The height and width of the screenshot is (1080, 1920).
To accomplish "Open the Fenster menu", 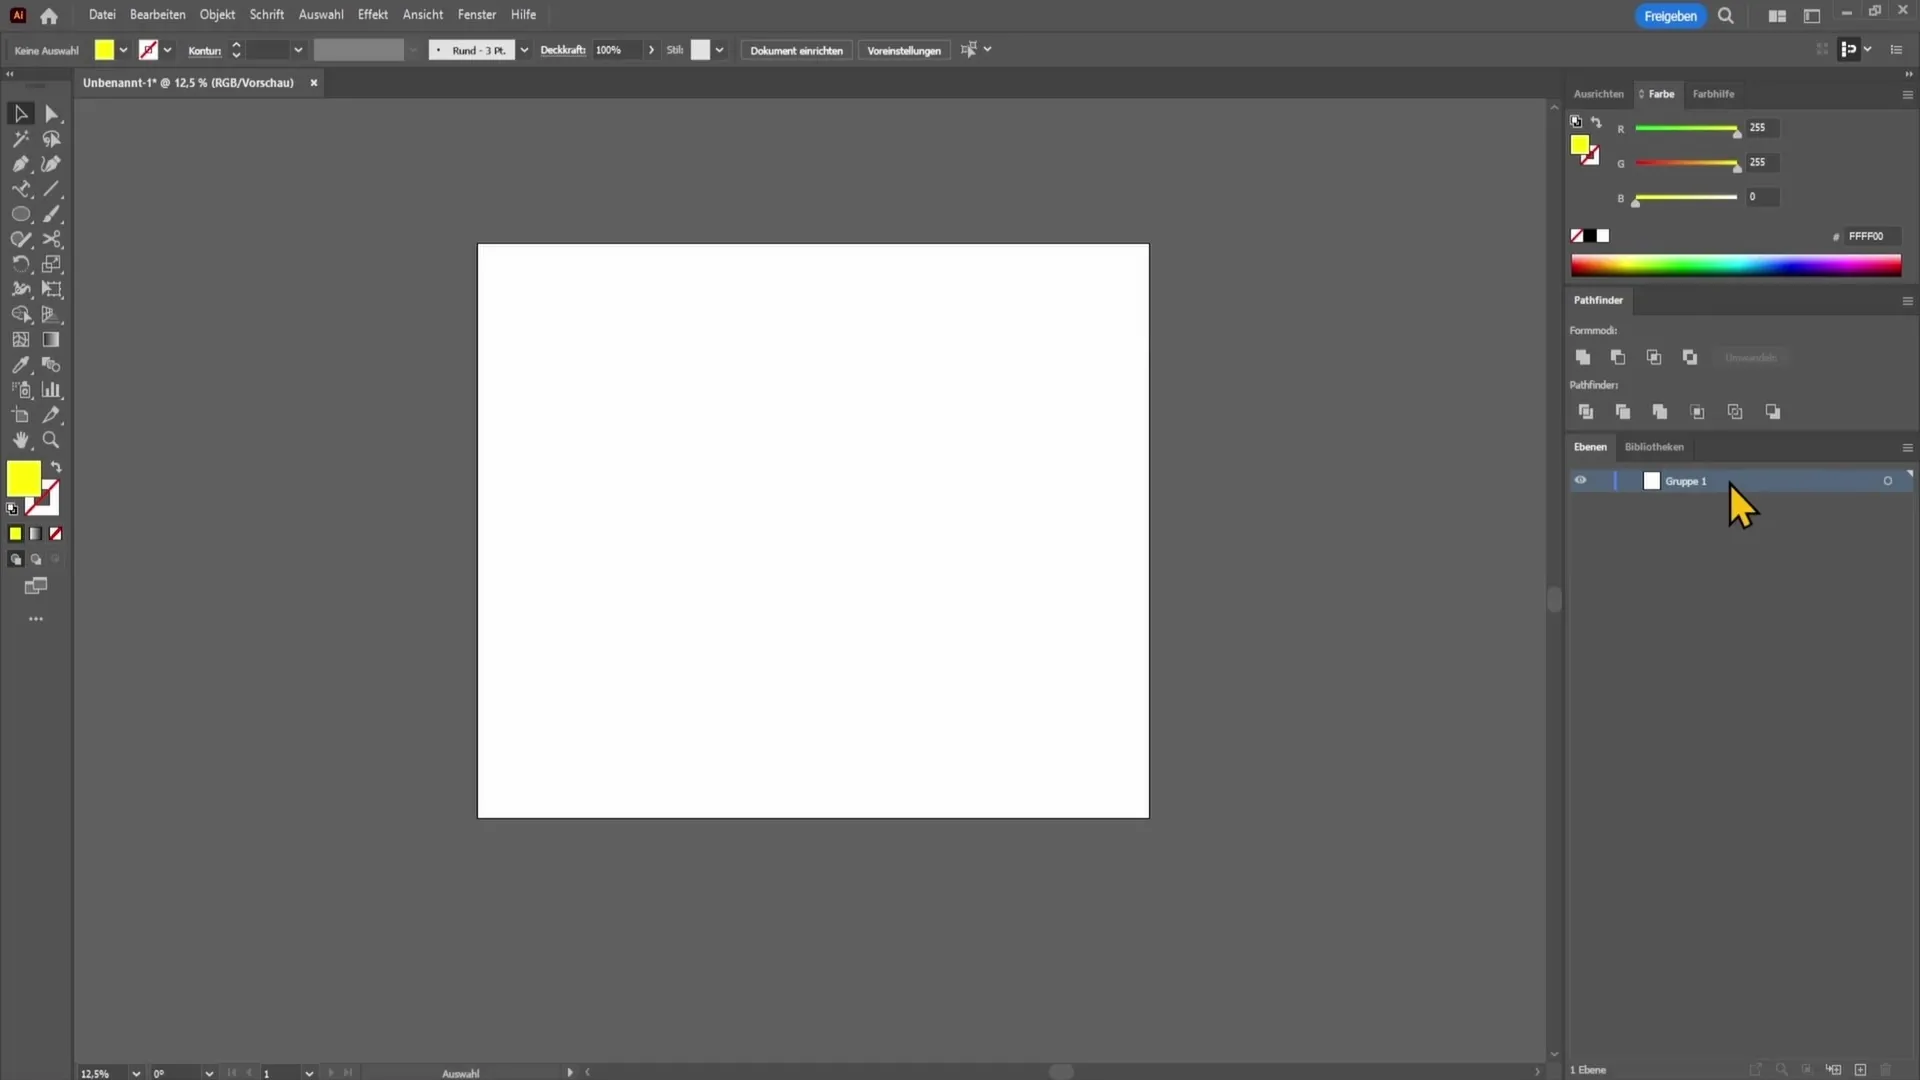I will (x=477, y=15).
